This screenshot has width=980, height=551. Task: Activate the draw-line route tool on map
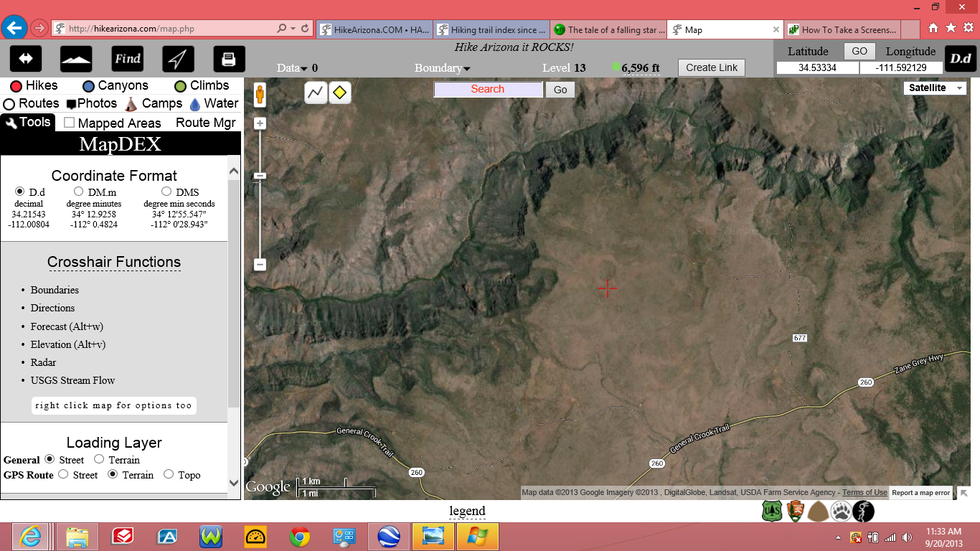click(x=316, y=92)
